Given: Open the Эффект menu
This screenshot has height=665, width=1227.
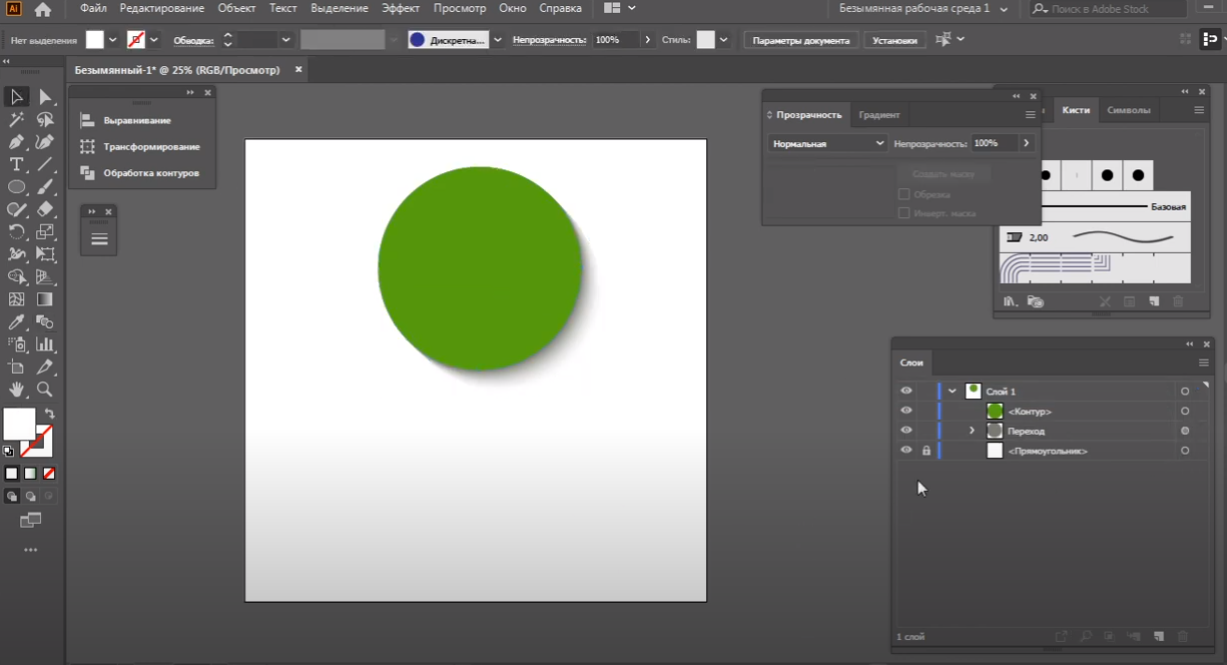Looking at the screenshot, I should (400, 8).
